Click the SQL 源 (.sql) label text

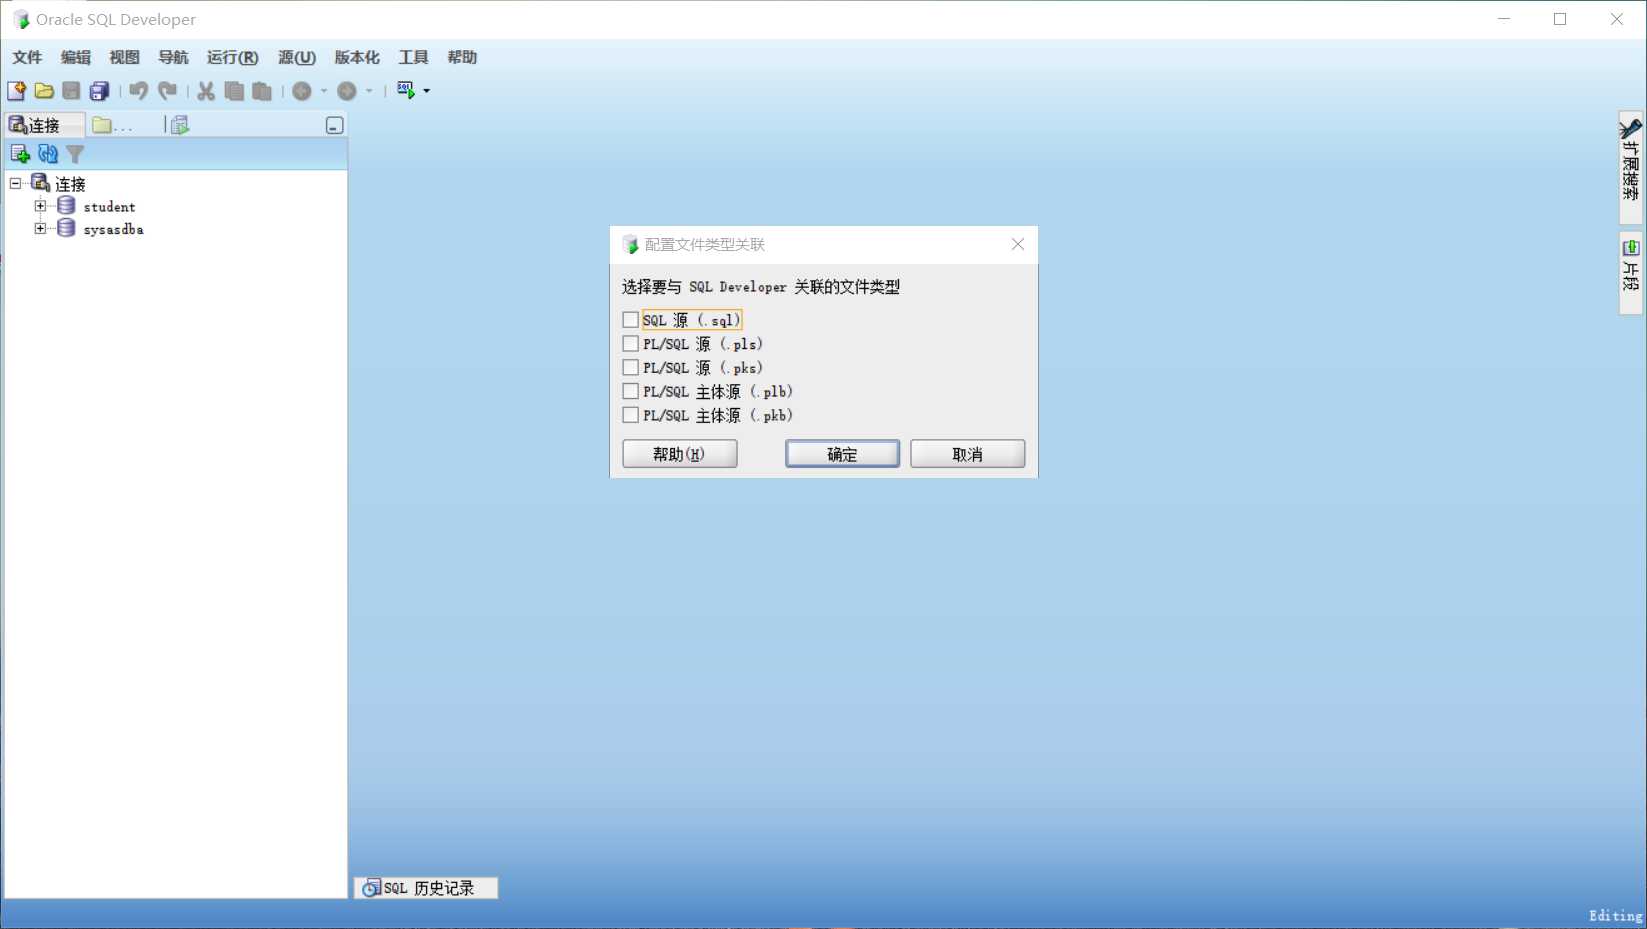pyautogui.click(x=692, y=320)
